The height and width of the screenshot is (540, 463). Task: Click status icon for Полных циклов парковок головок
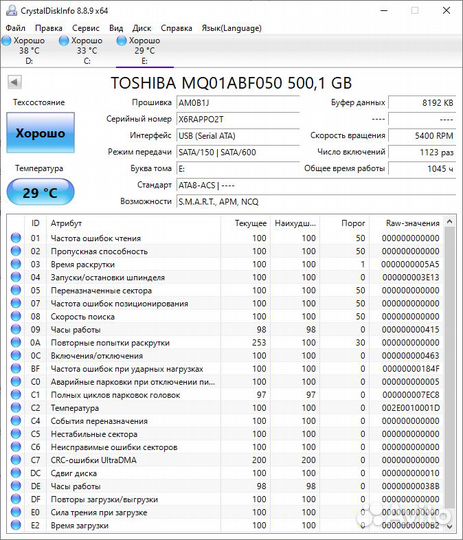click(16, 395)
